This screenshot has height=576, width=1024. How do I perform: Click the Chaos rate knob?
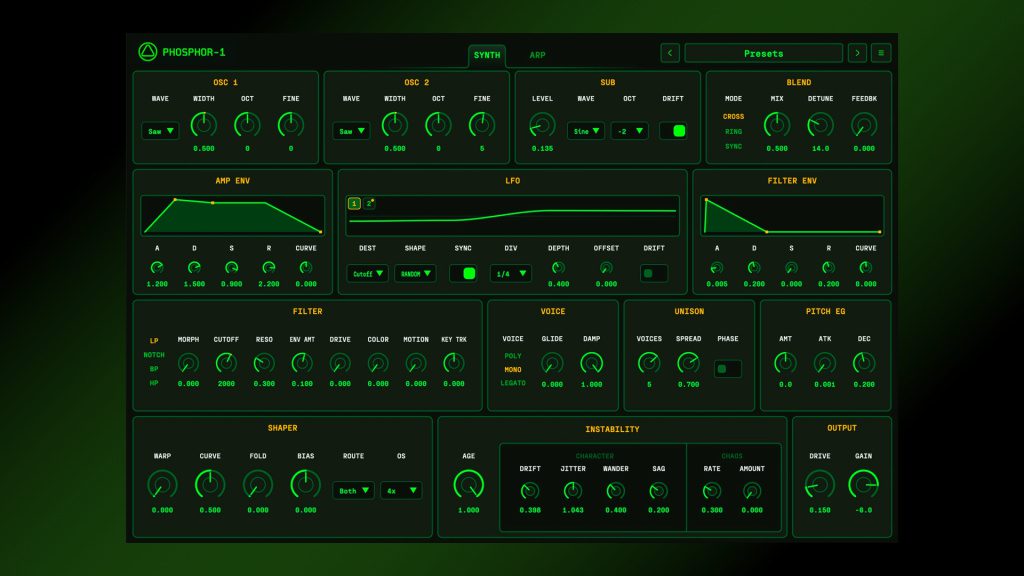pos(712,490)
